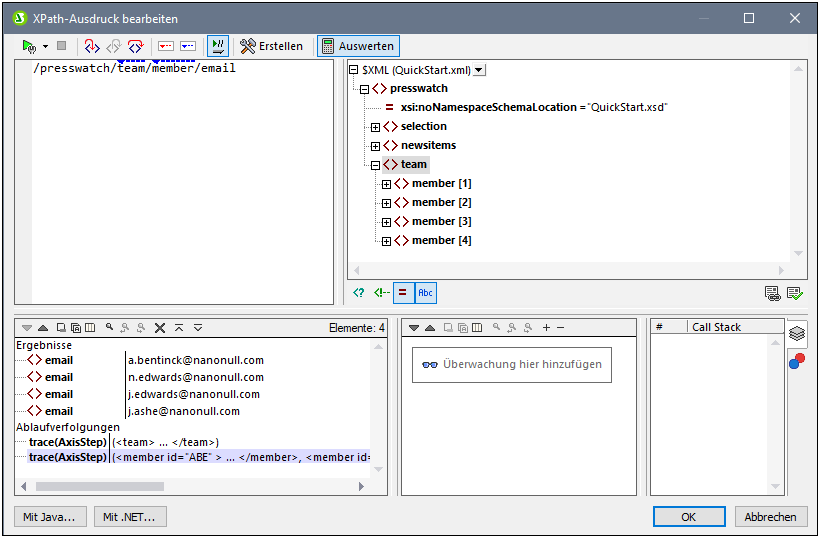Delete results using the X icon
The image size is (820, 538).
pyautogui.click(x=159, y=328)
